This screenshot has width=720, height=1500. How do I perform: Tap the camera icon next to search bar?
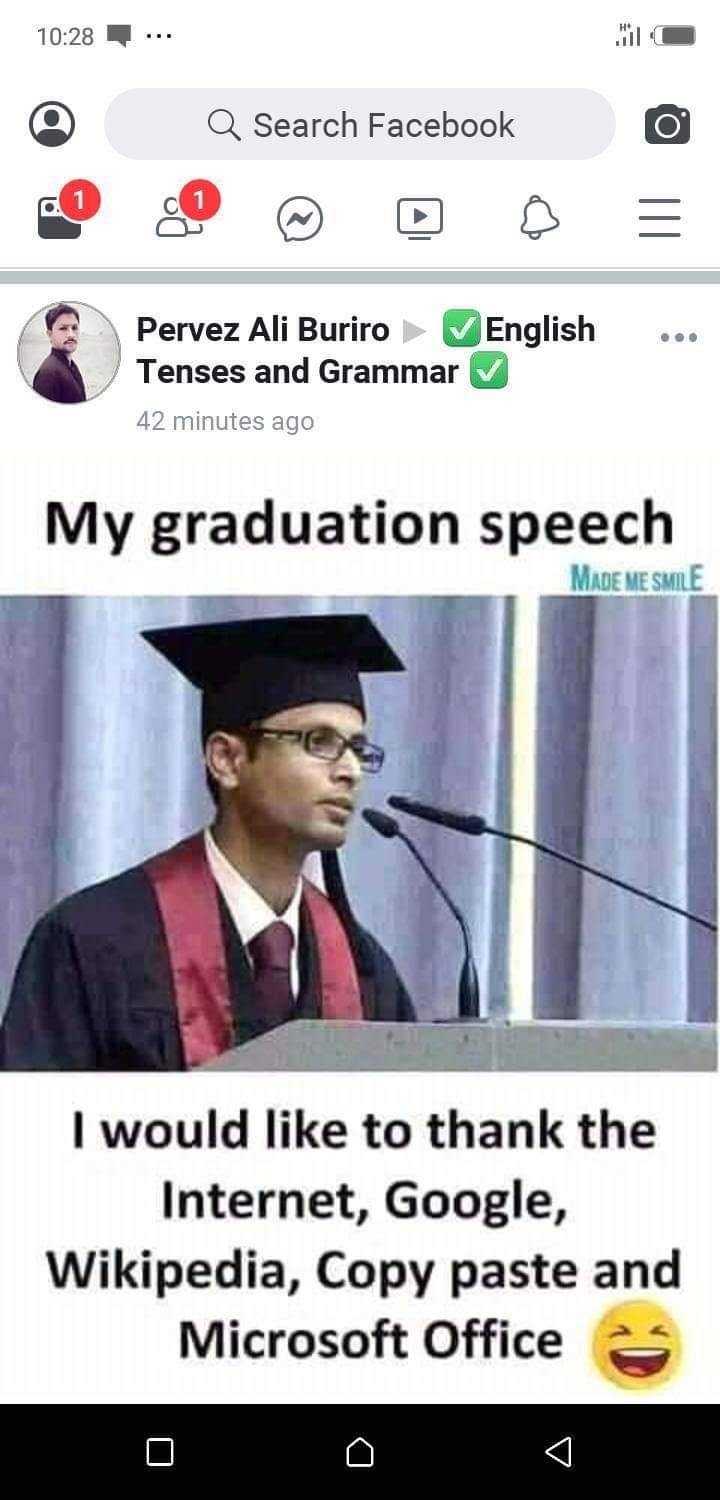[667, 125]
